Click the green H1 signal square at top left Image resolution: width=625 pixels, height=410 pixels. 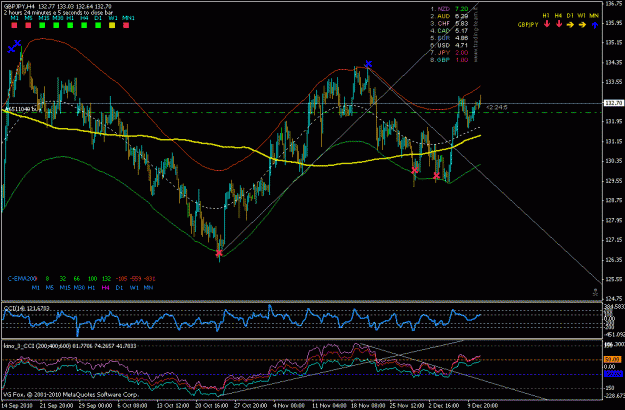[70, 26]
